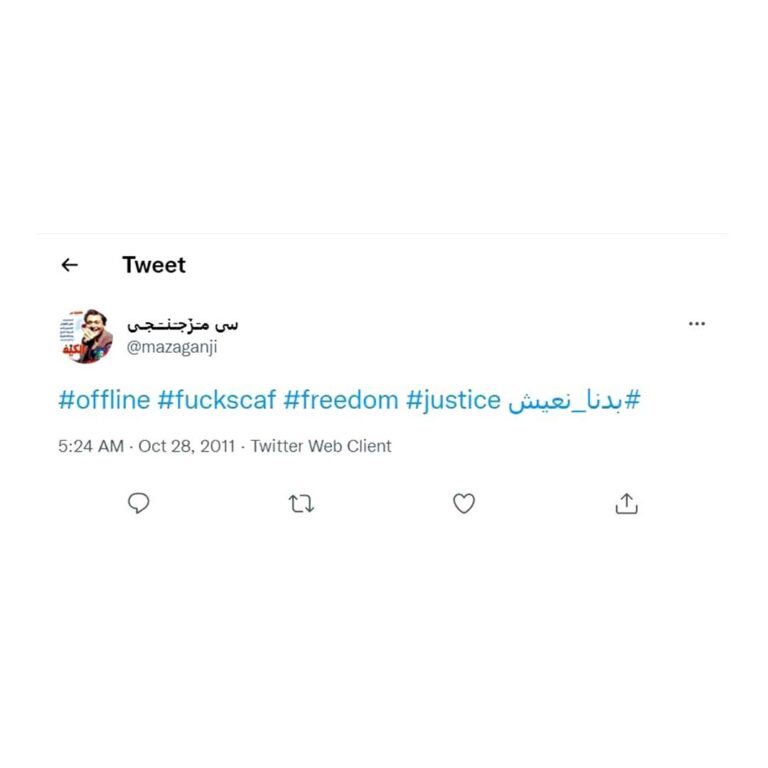768x768 pixels.
Task: Open the Arabic hashtag at line end
Action: pyautogui.click(x=574, y=401)
